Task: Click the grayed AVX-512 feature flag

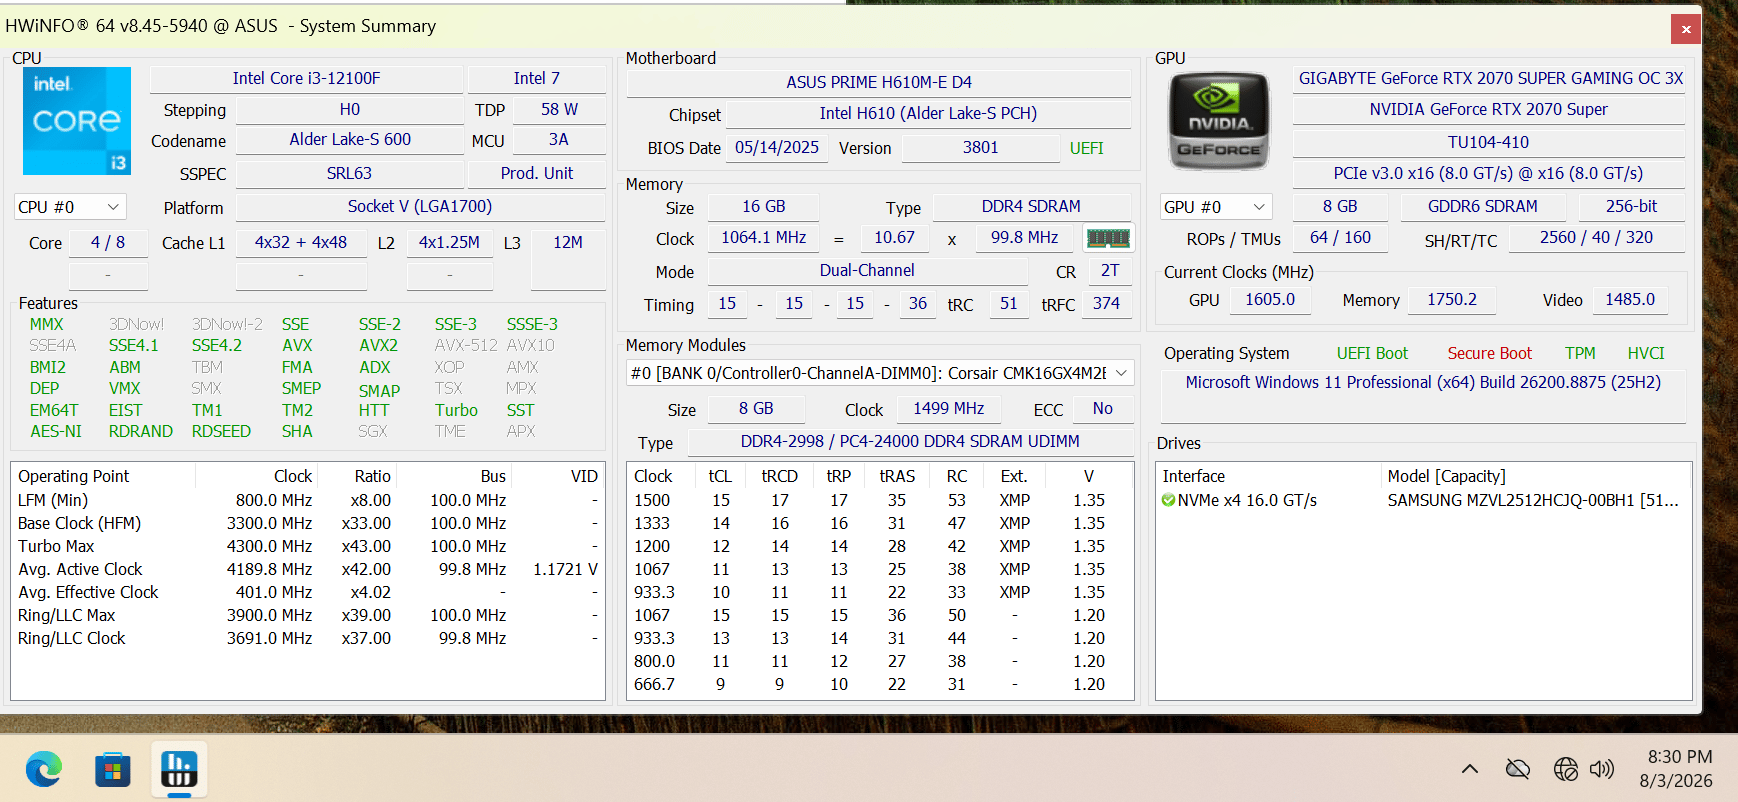Action: (466, 345)
